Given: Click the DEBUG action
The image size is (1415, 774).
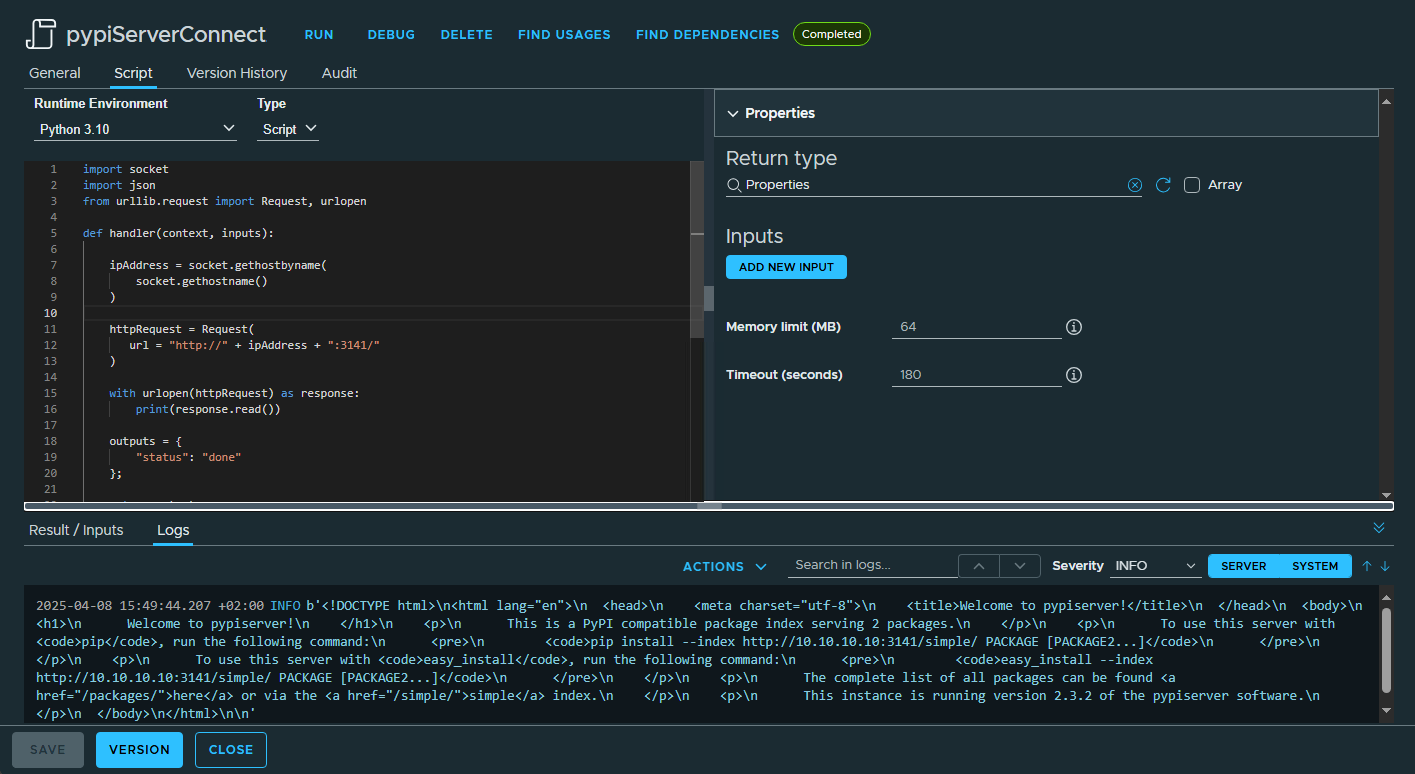Looking at the screenshot, I should [x=391, y=34].
